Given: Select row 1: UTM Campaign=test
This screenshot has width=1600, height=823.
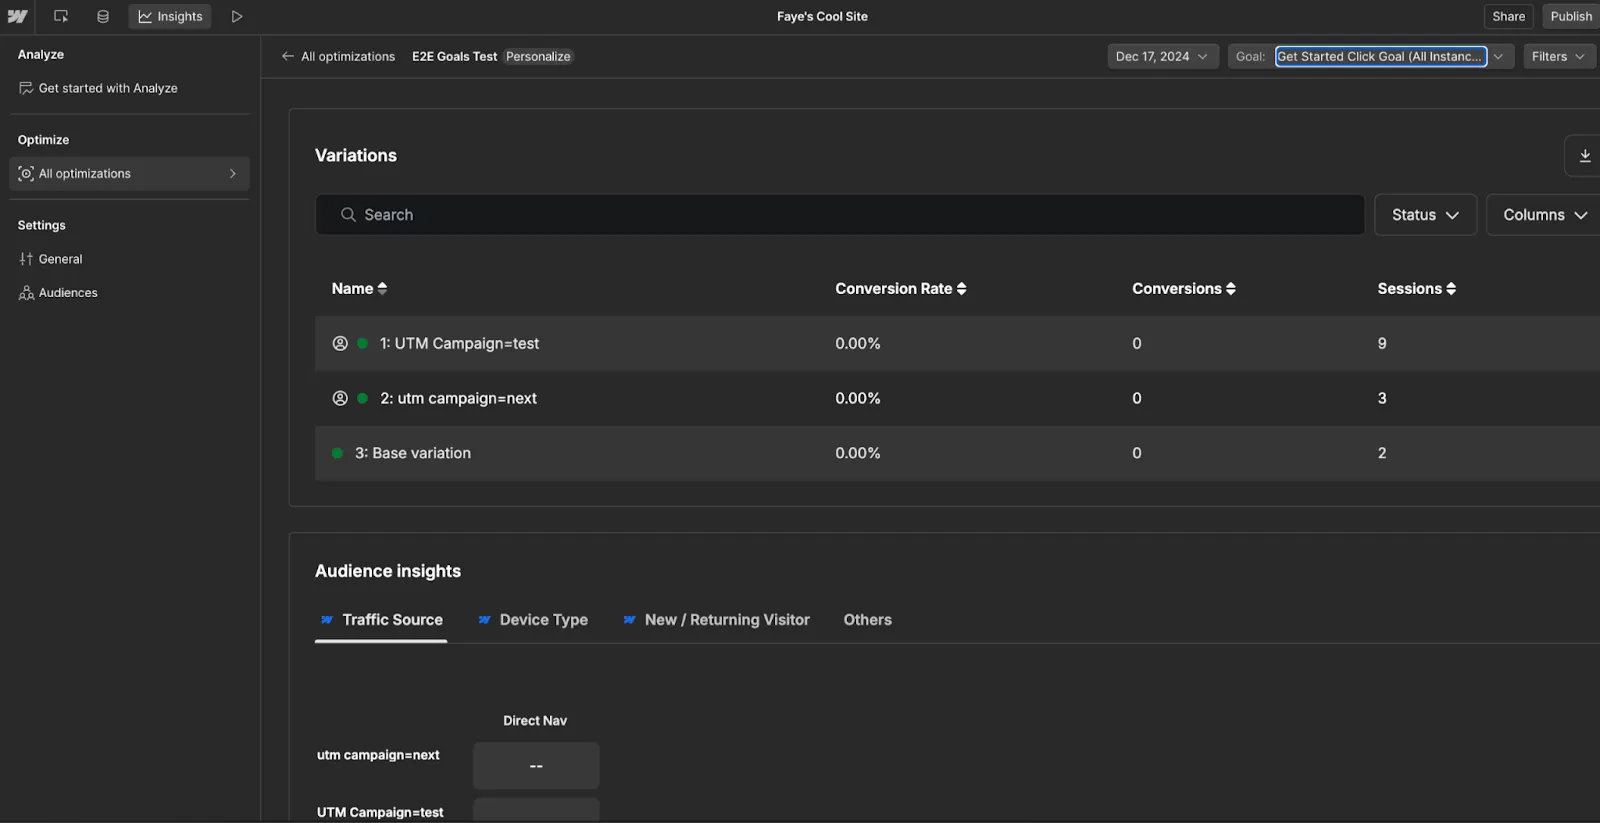Looking at the screenshot, I should [x=957, y=343].
